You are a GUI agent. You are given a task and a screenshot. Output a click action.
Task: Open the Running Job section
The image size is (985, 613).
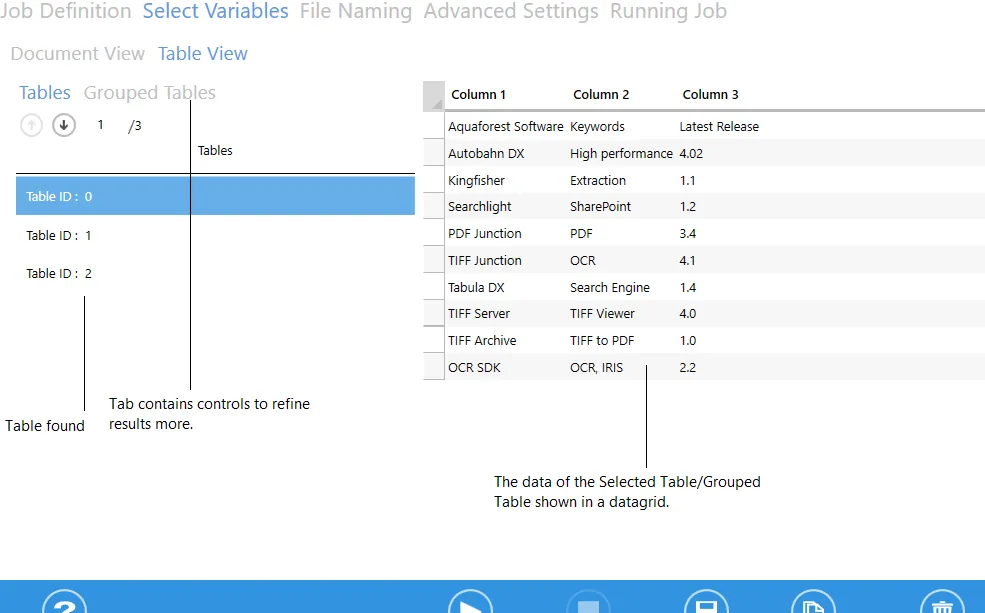pyautogui.click(x=668, y=12)
